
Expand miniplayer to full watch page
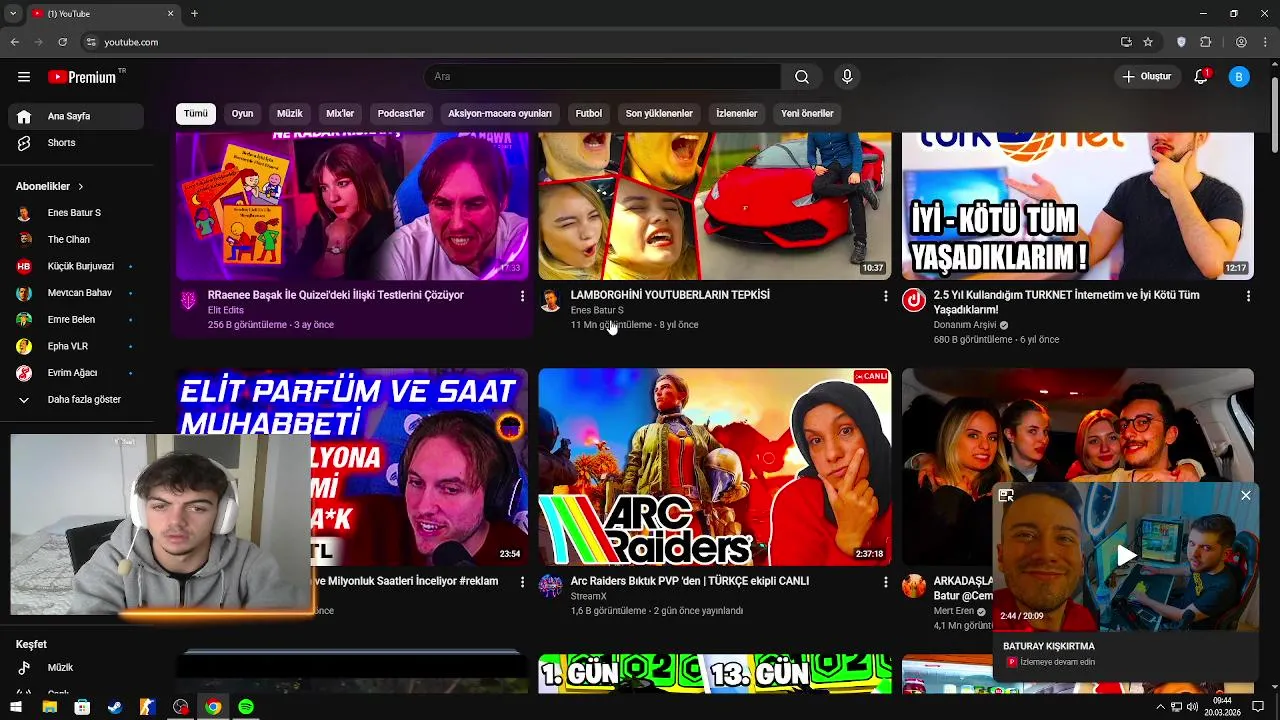point(1006,495)
